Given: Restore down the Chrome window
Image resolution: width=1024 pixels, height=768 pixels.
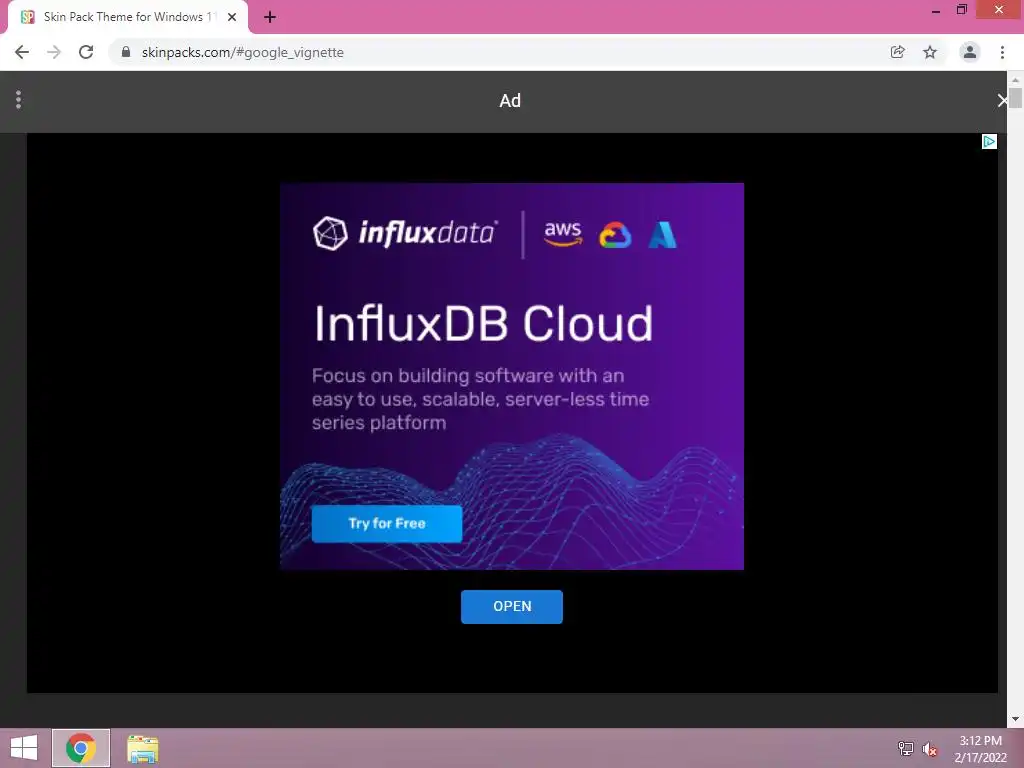Looking at the screenshot, I should [962, 9].
